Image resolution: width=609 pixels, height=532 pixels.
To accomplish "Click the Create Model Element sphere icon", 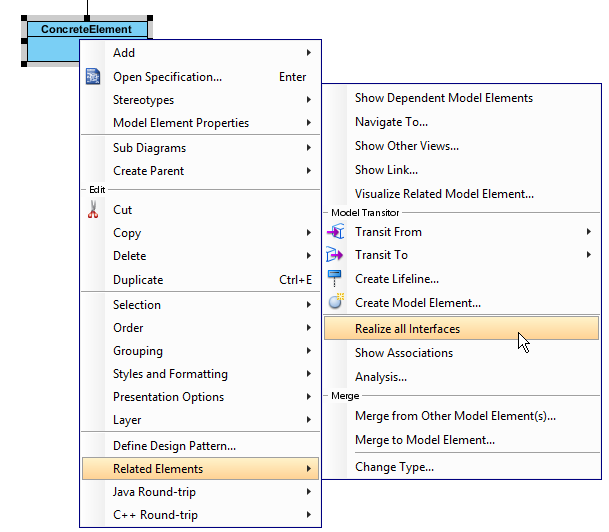I will 336,301.
